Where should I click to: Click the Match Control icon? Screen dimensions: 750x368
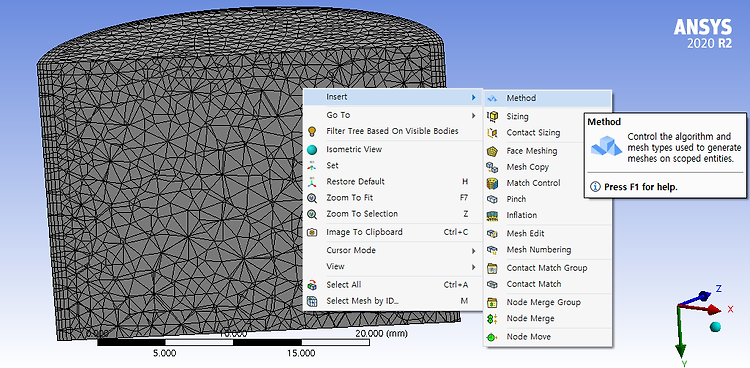tap(492, 183)
